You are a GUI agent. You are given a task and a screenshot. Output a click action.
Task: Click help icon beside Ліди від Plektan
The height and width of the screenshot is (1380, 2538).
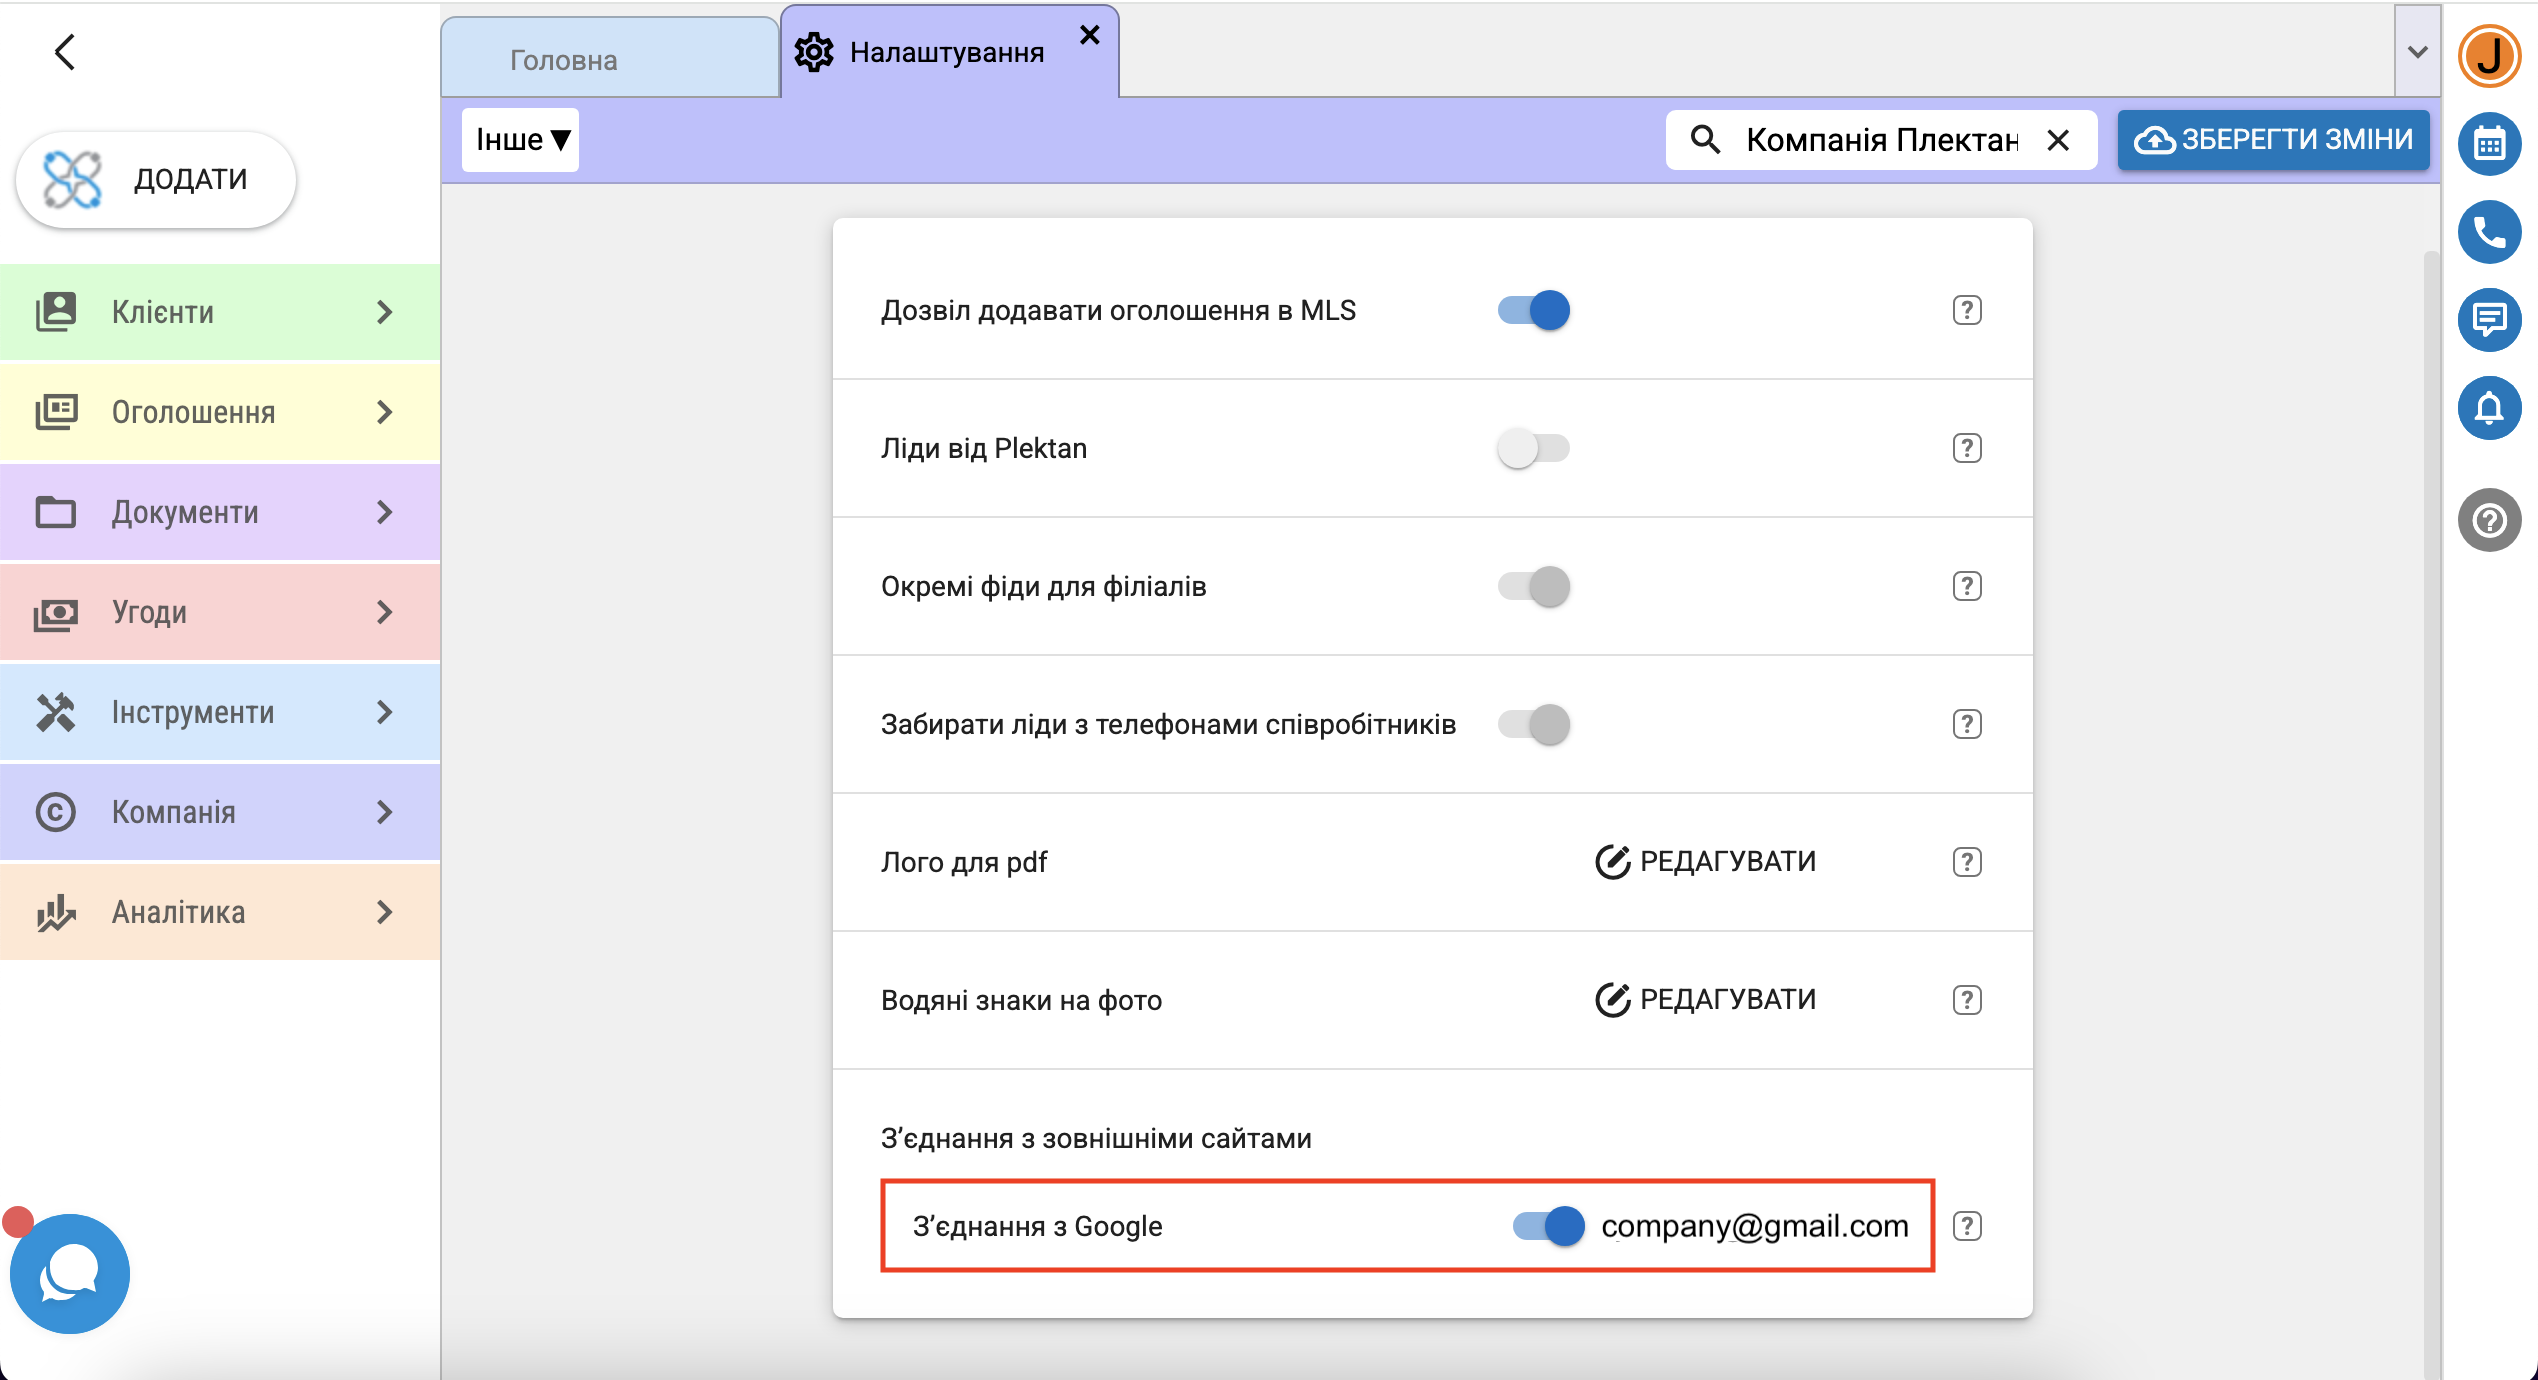(x=1966, y=448)
